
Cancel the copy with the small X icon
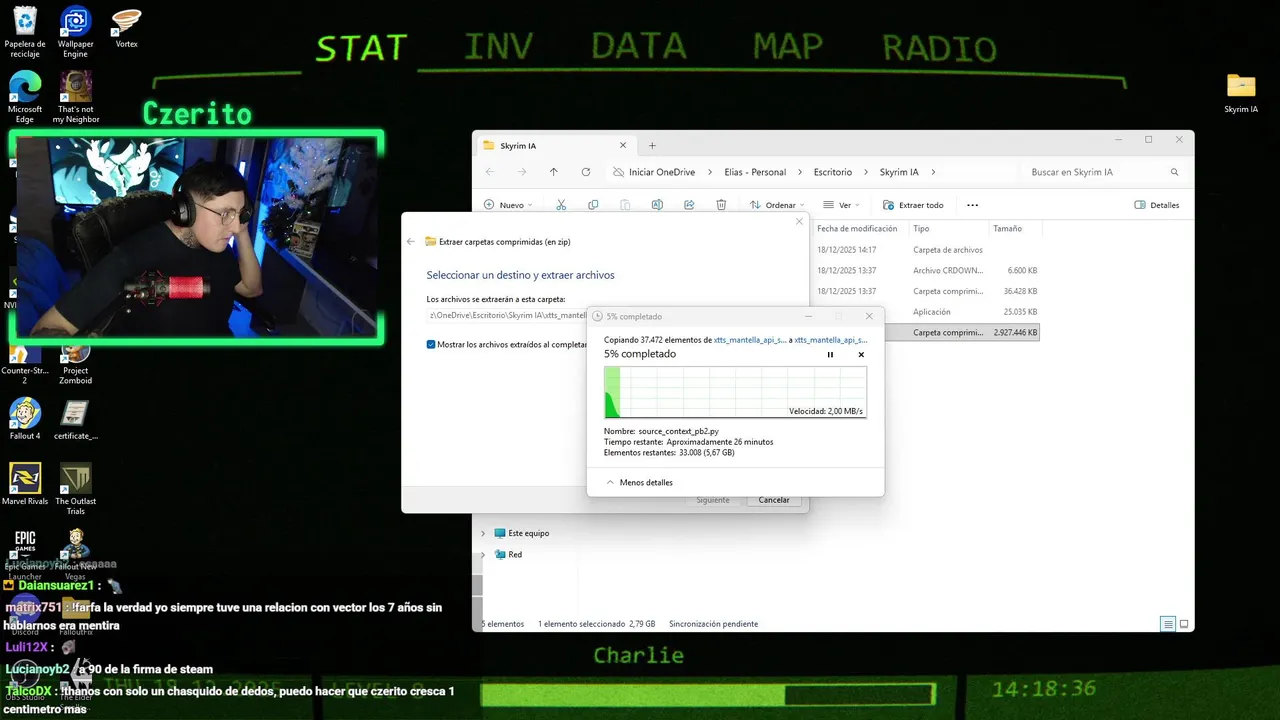click(x=861, y=355)
